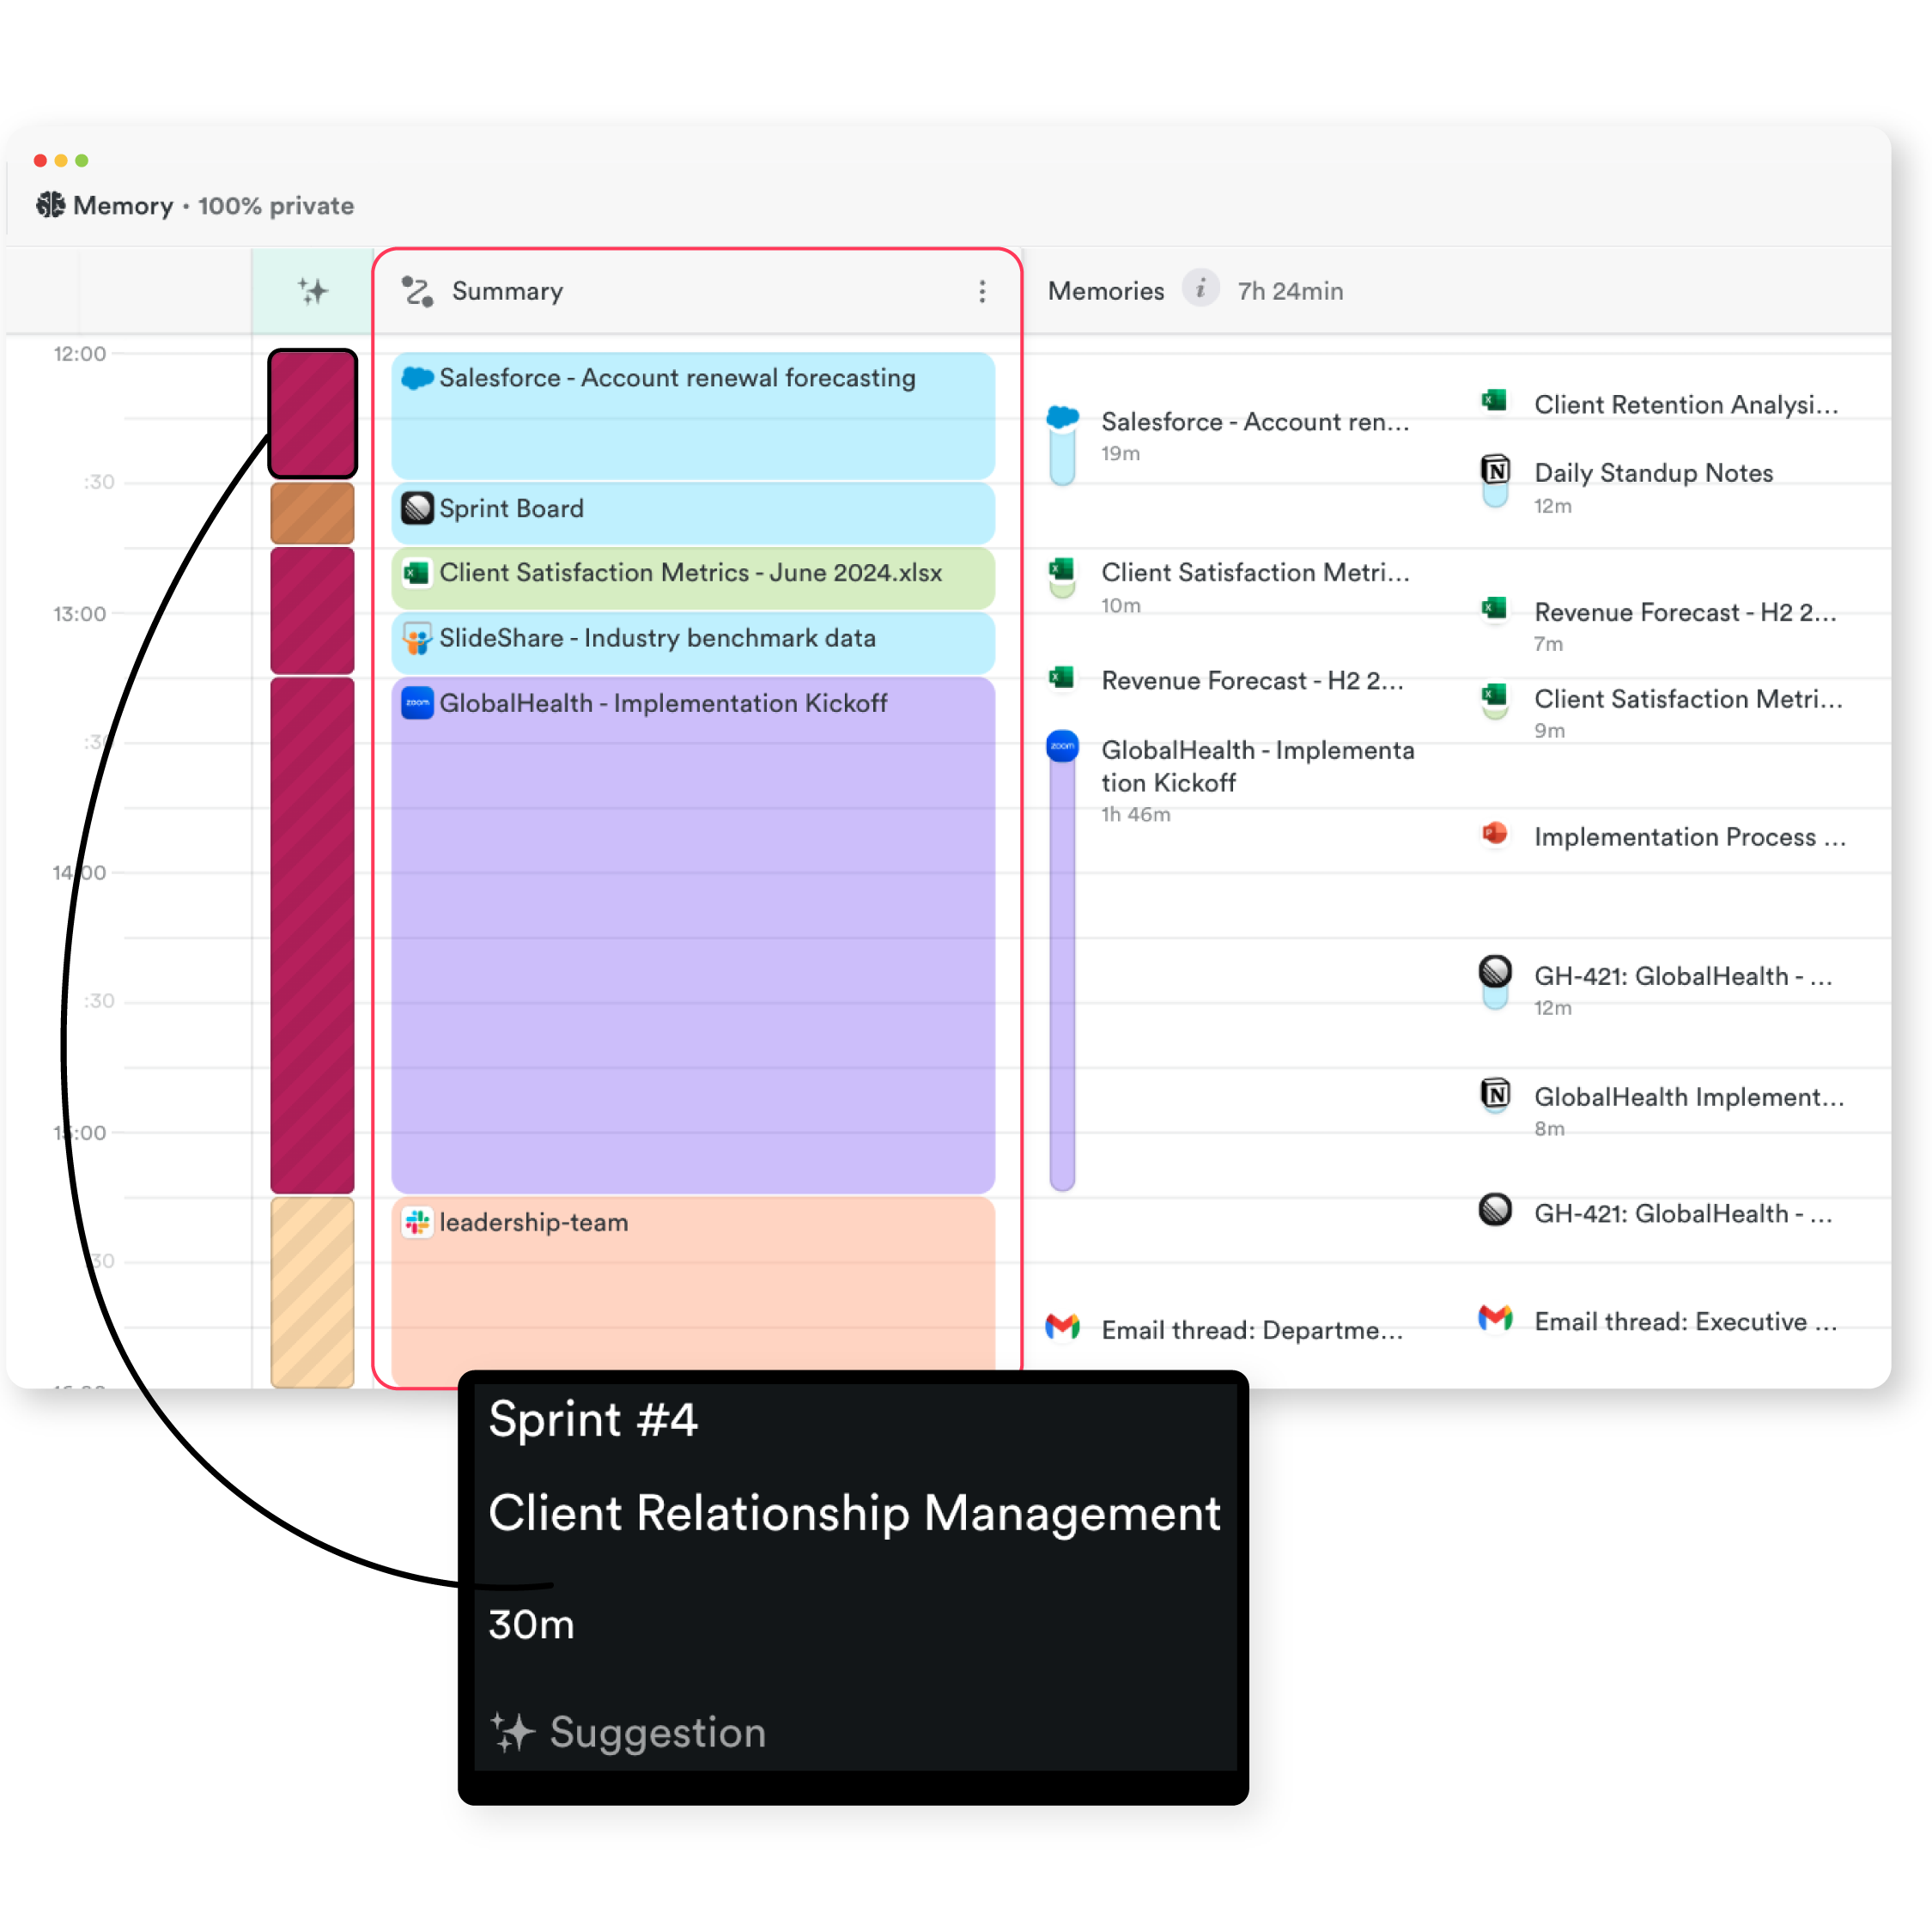
Task: Click the Slack icon on leadership-team block
Action: pyautogui.click(x=417, y=1222)
